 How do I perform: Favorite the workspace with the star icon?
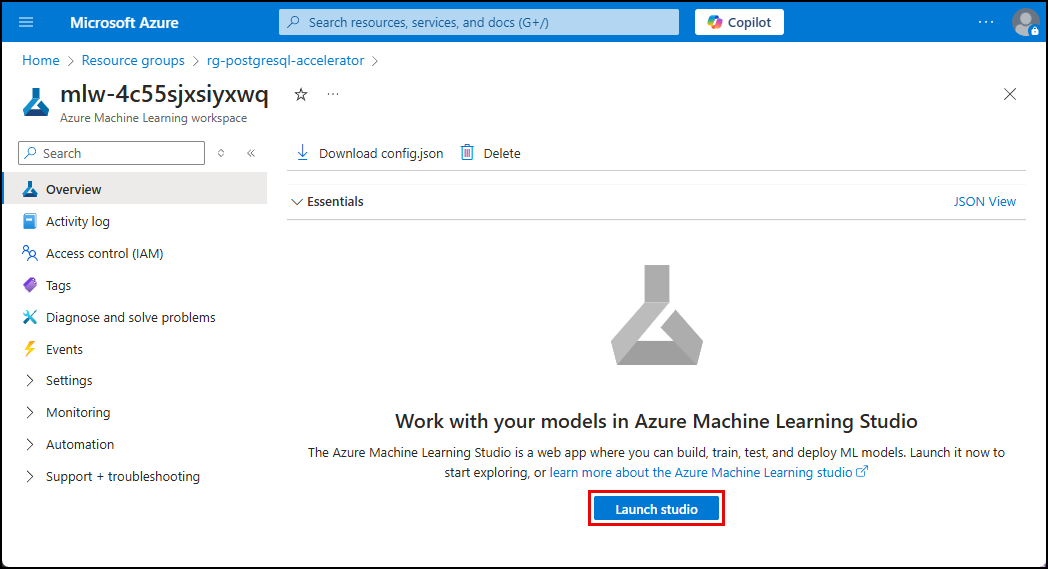click(301, 94)
